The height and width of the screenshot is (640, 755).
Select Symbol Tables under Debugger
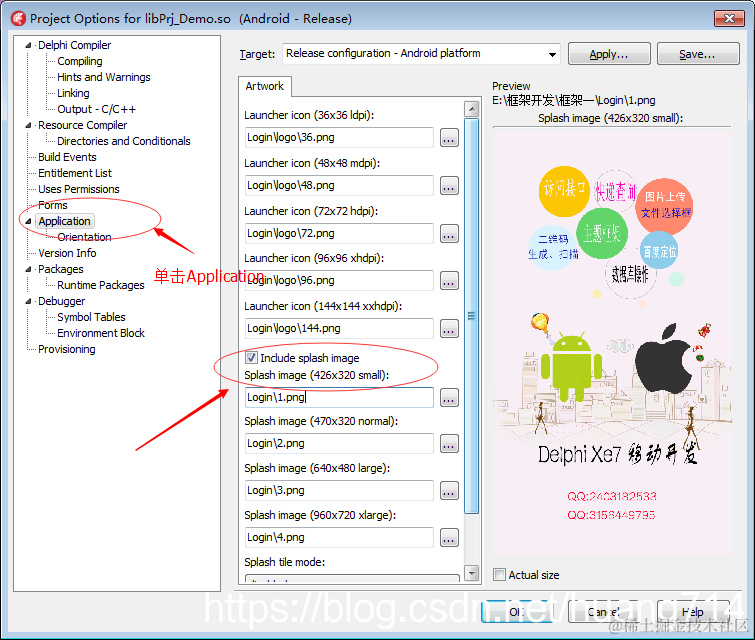(91, 317)
